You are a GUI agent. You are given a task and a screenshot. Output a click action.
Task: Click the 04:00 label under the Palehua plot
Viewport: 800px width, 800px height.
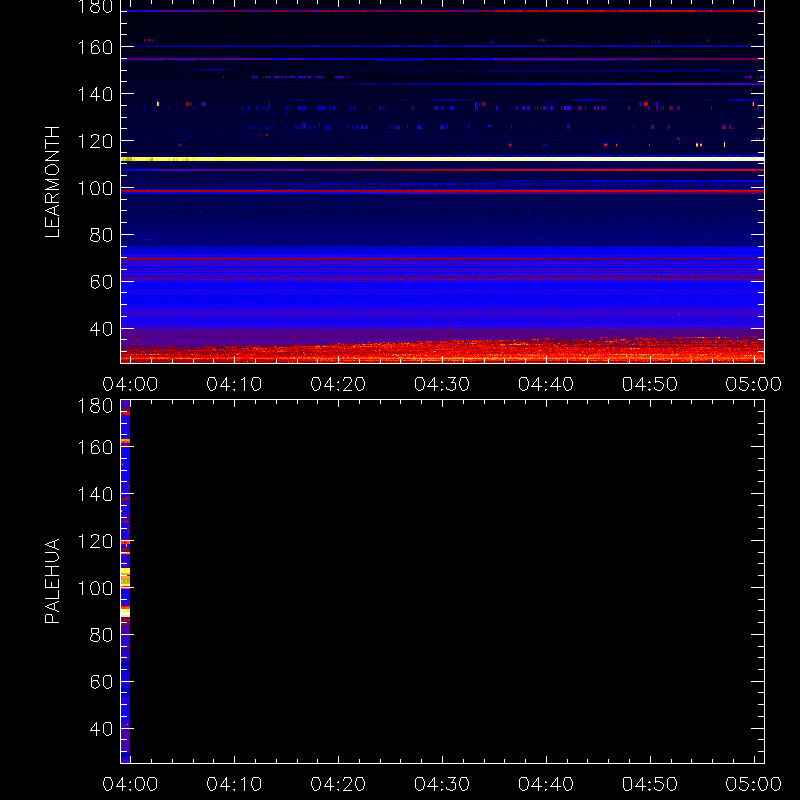[130, 784]
